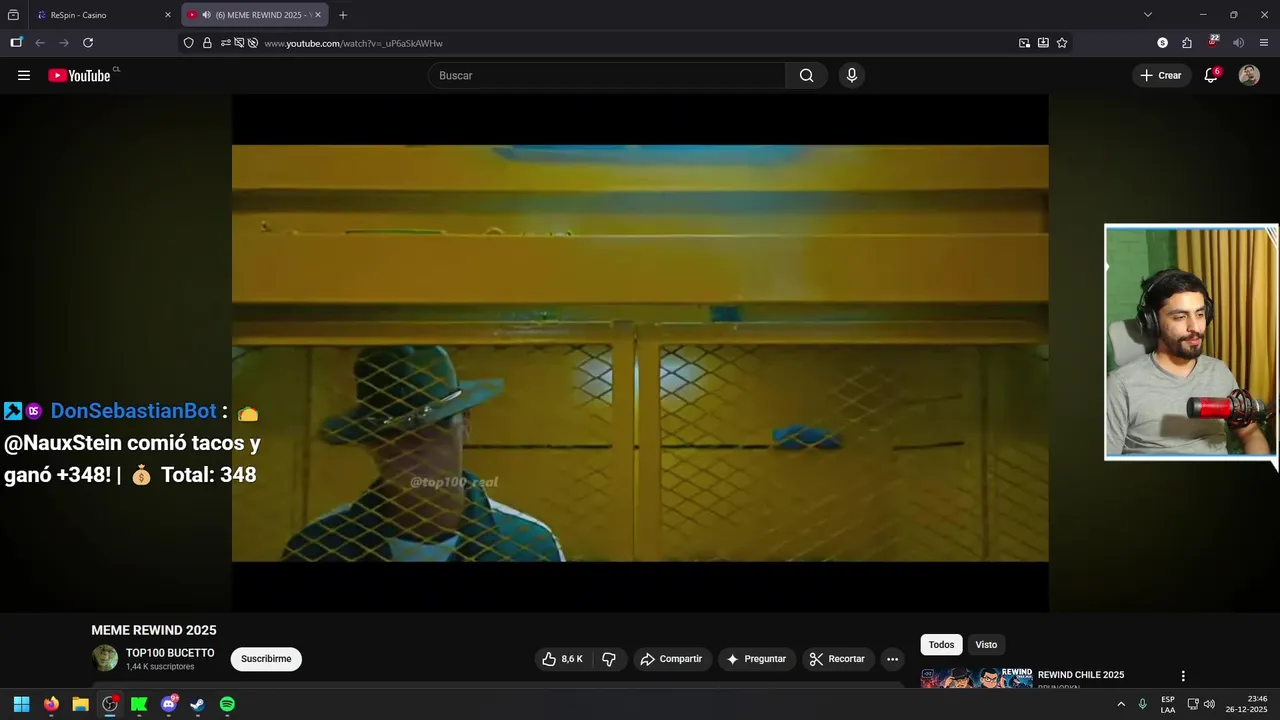The image size is (1280, 720).
Task: Open the system clock showing 23:46
Action: click(x=1246, y=704)
